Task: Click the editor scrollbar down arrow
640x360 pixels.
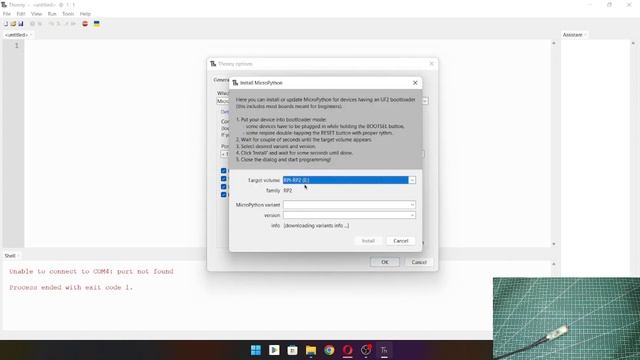Action: [554, 244]
